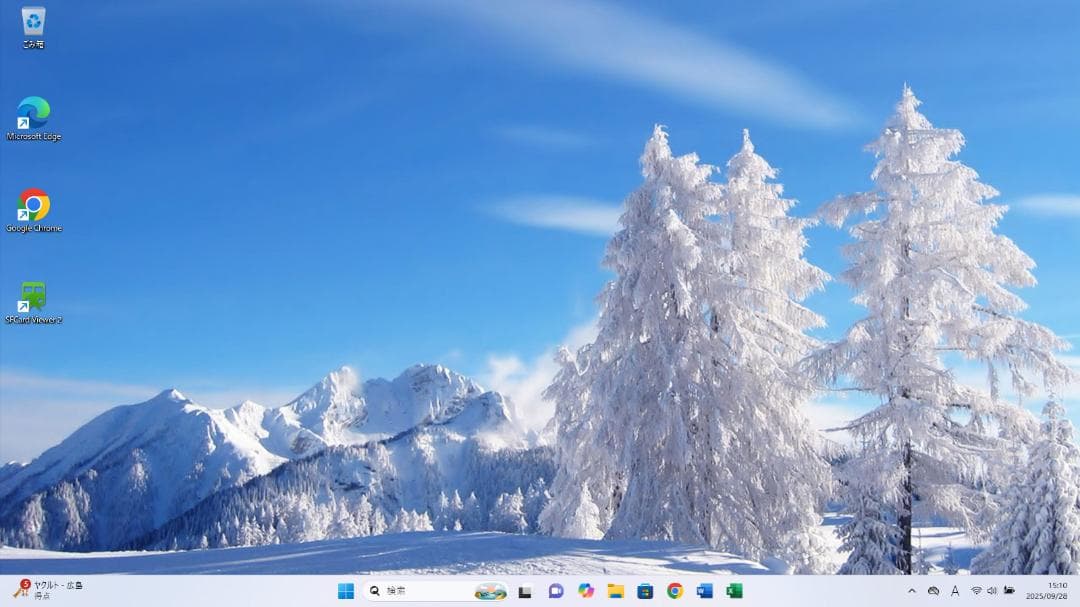Click the OneDrive cloud tray icon

coord(933,591)
